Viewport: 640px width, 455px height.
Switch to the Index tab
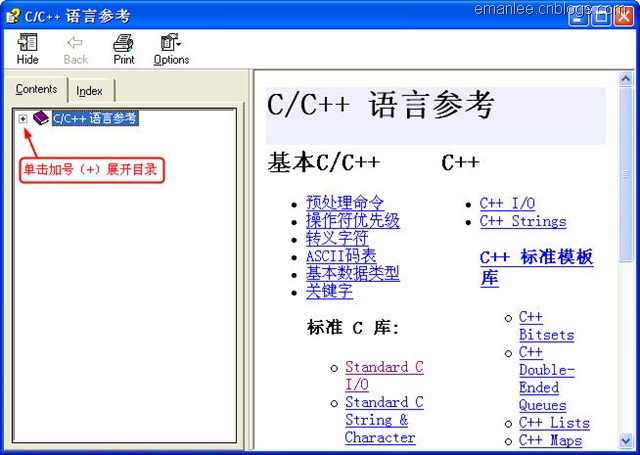(89, 91)
